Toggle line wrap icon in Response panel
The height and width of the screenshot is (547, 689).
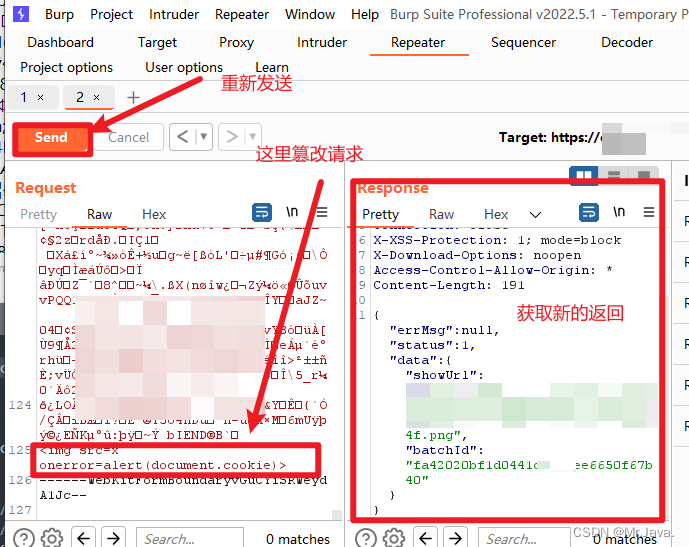click(x=589, y=212)
